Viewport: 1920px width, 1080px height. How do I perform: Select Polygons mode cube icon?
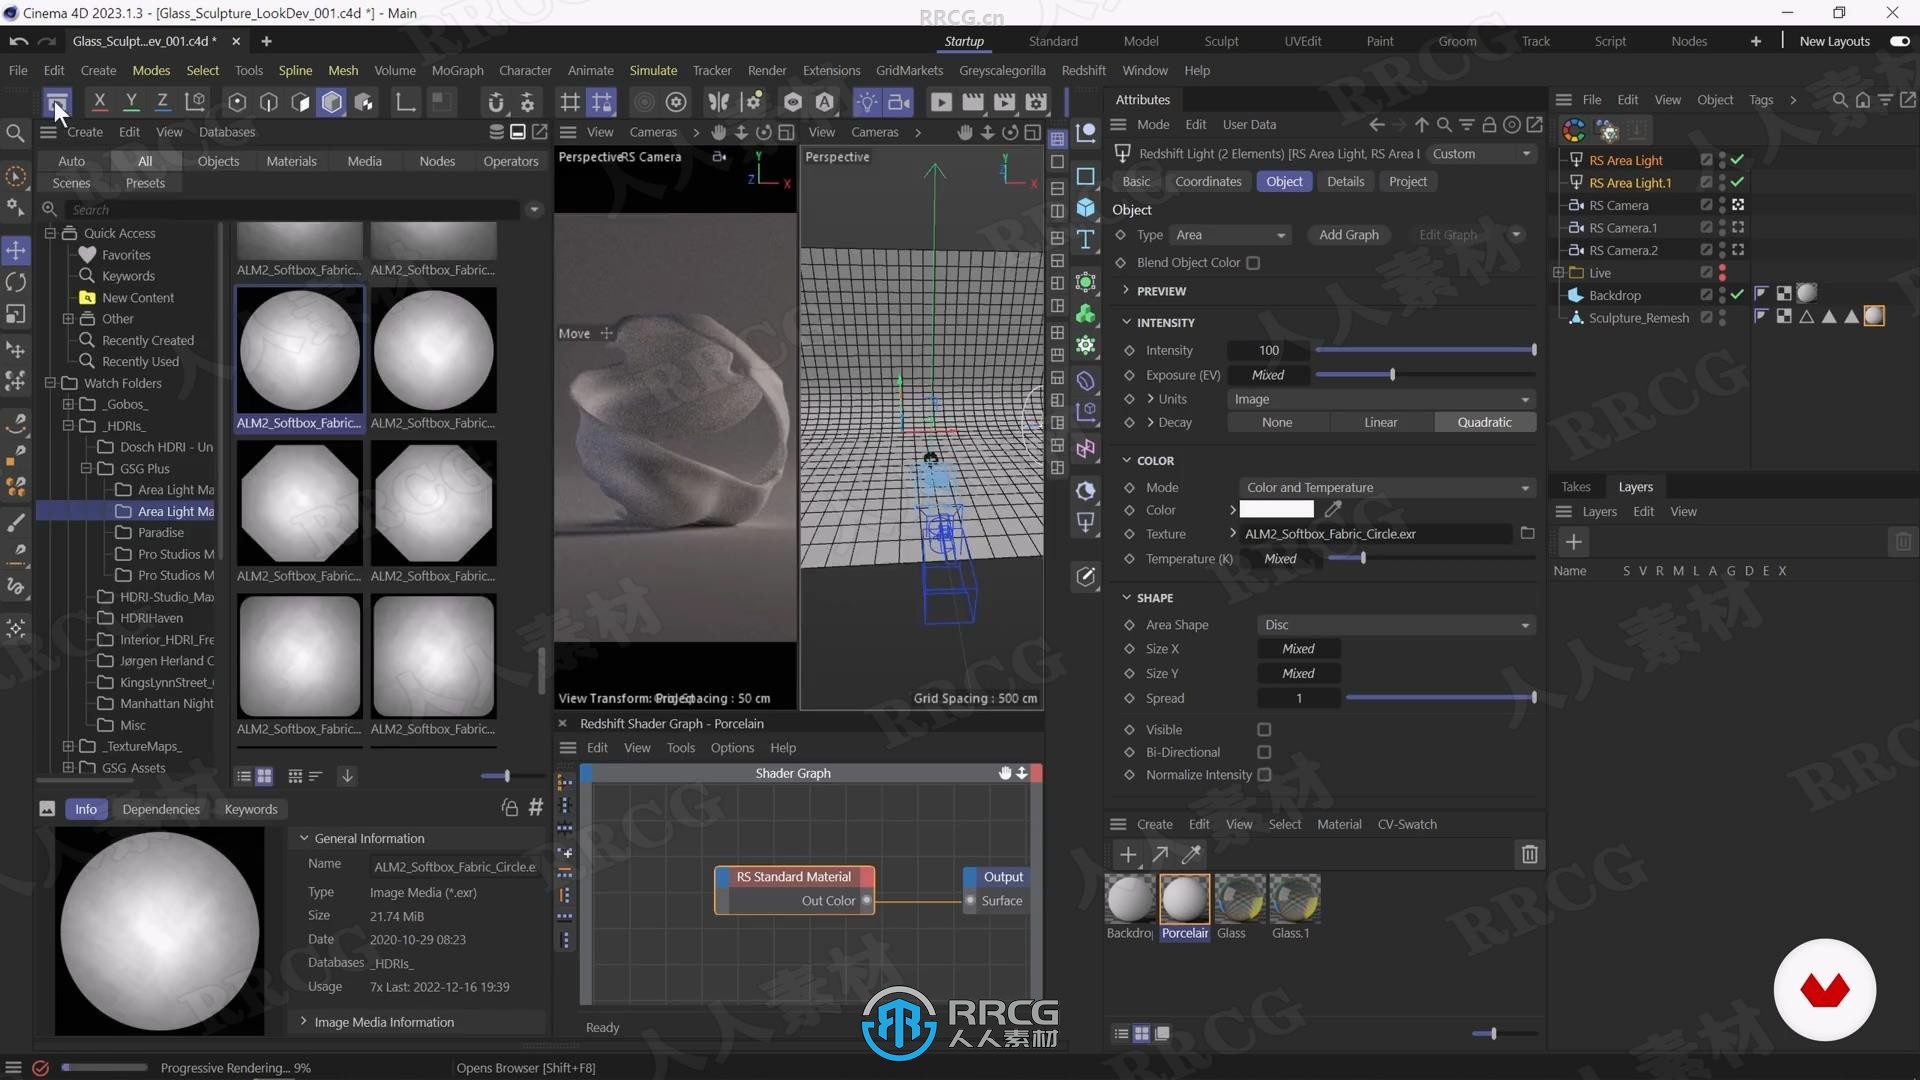[x=332, y=102]
